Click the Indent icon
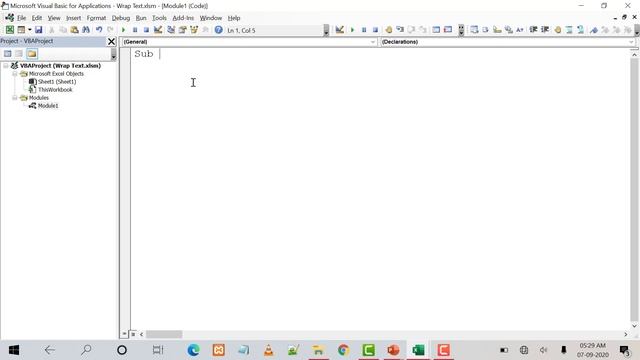 533,30
